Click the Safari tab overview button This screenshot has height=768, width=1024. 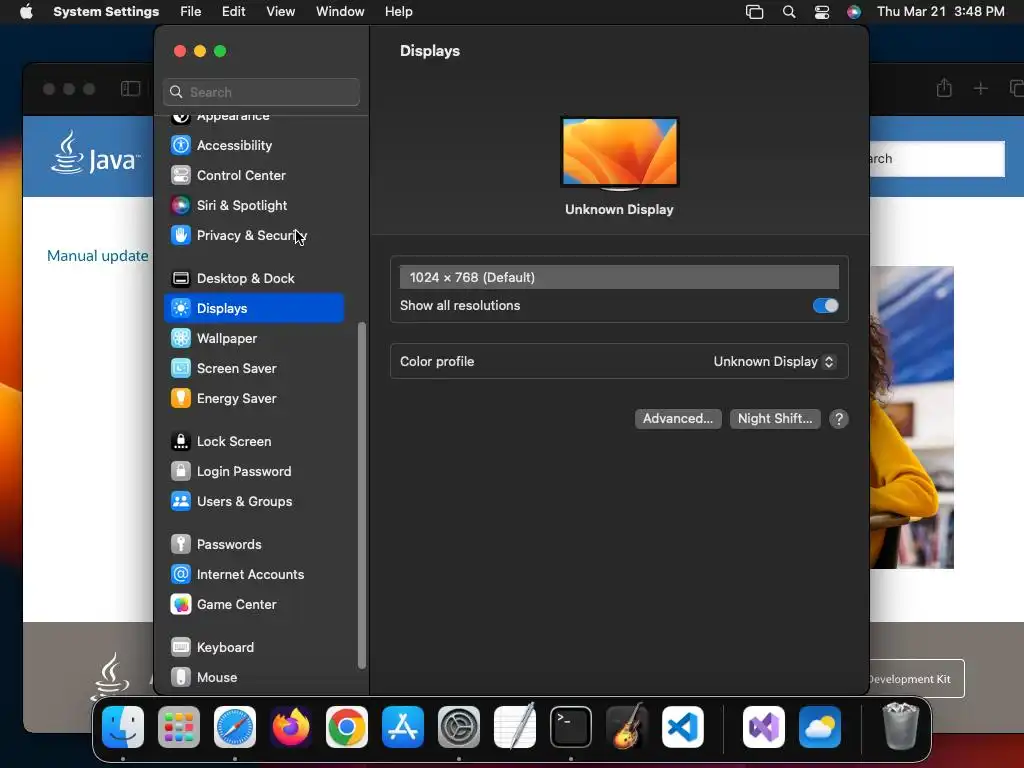(1016, 88)
